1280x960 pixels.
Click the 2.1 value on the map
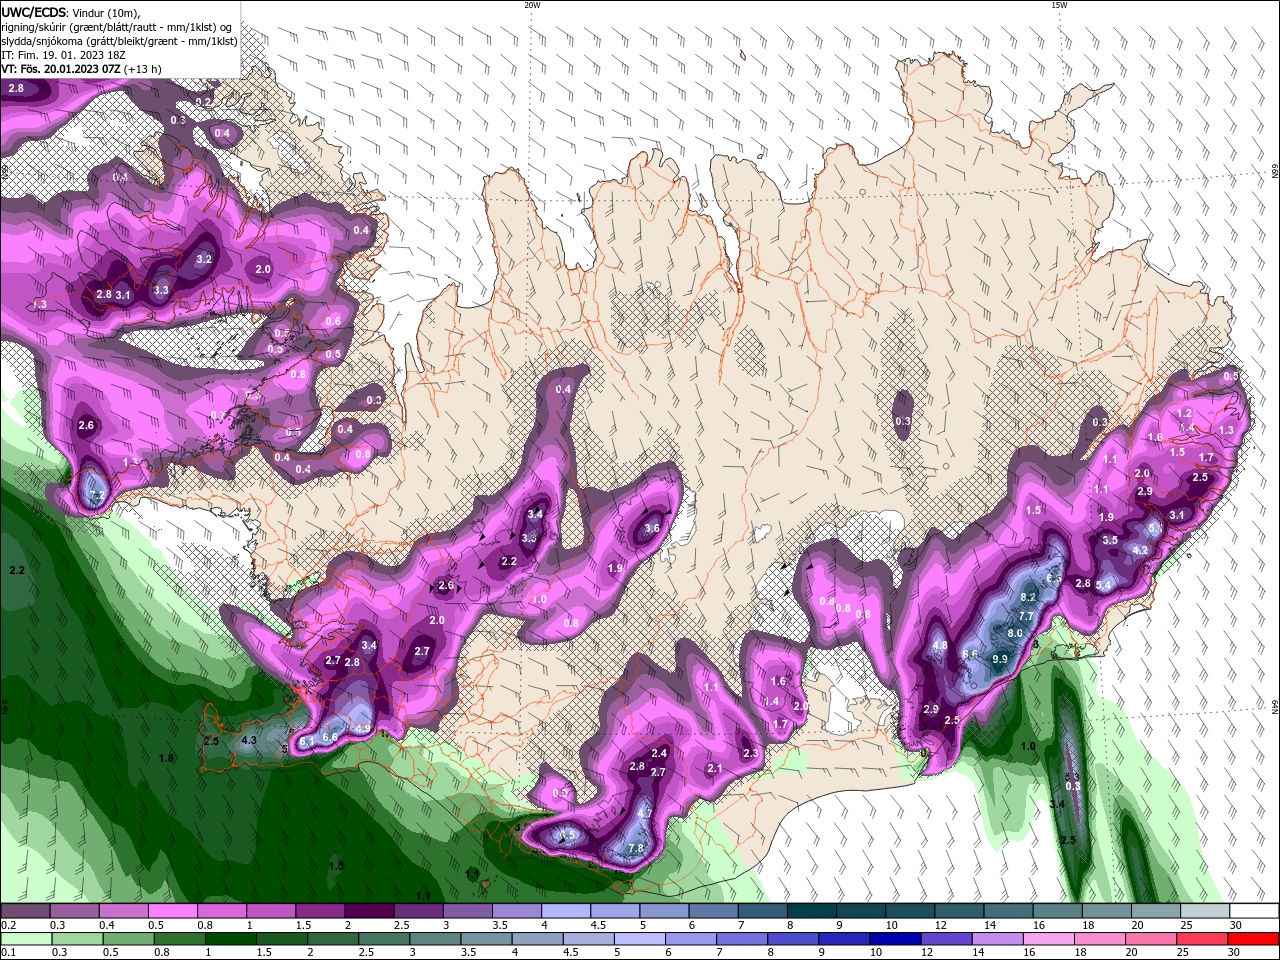coord(714,768)
